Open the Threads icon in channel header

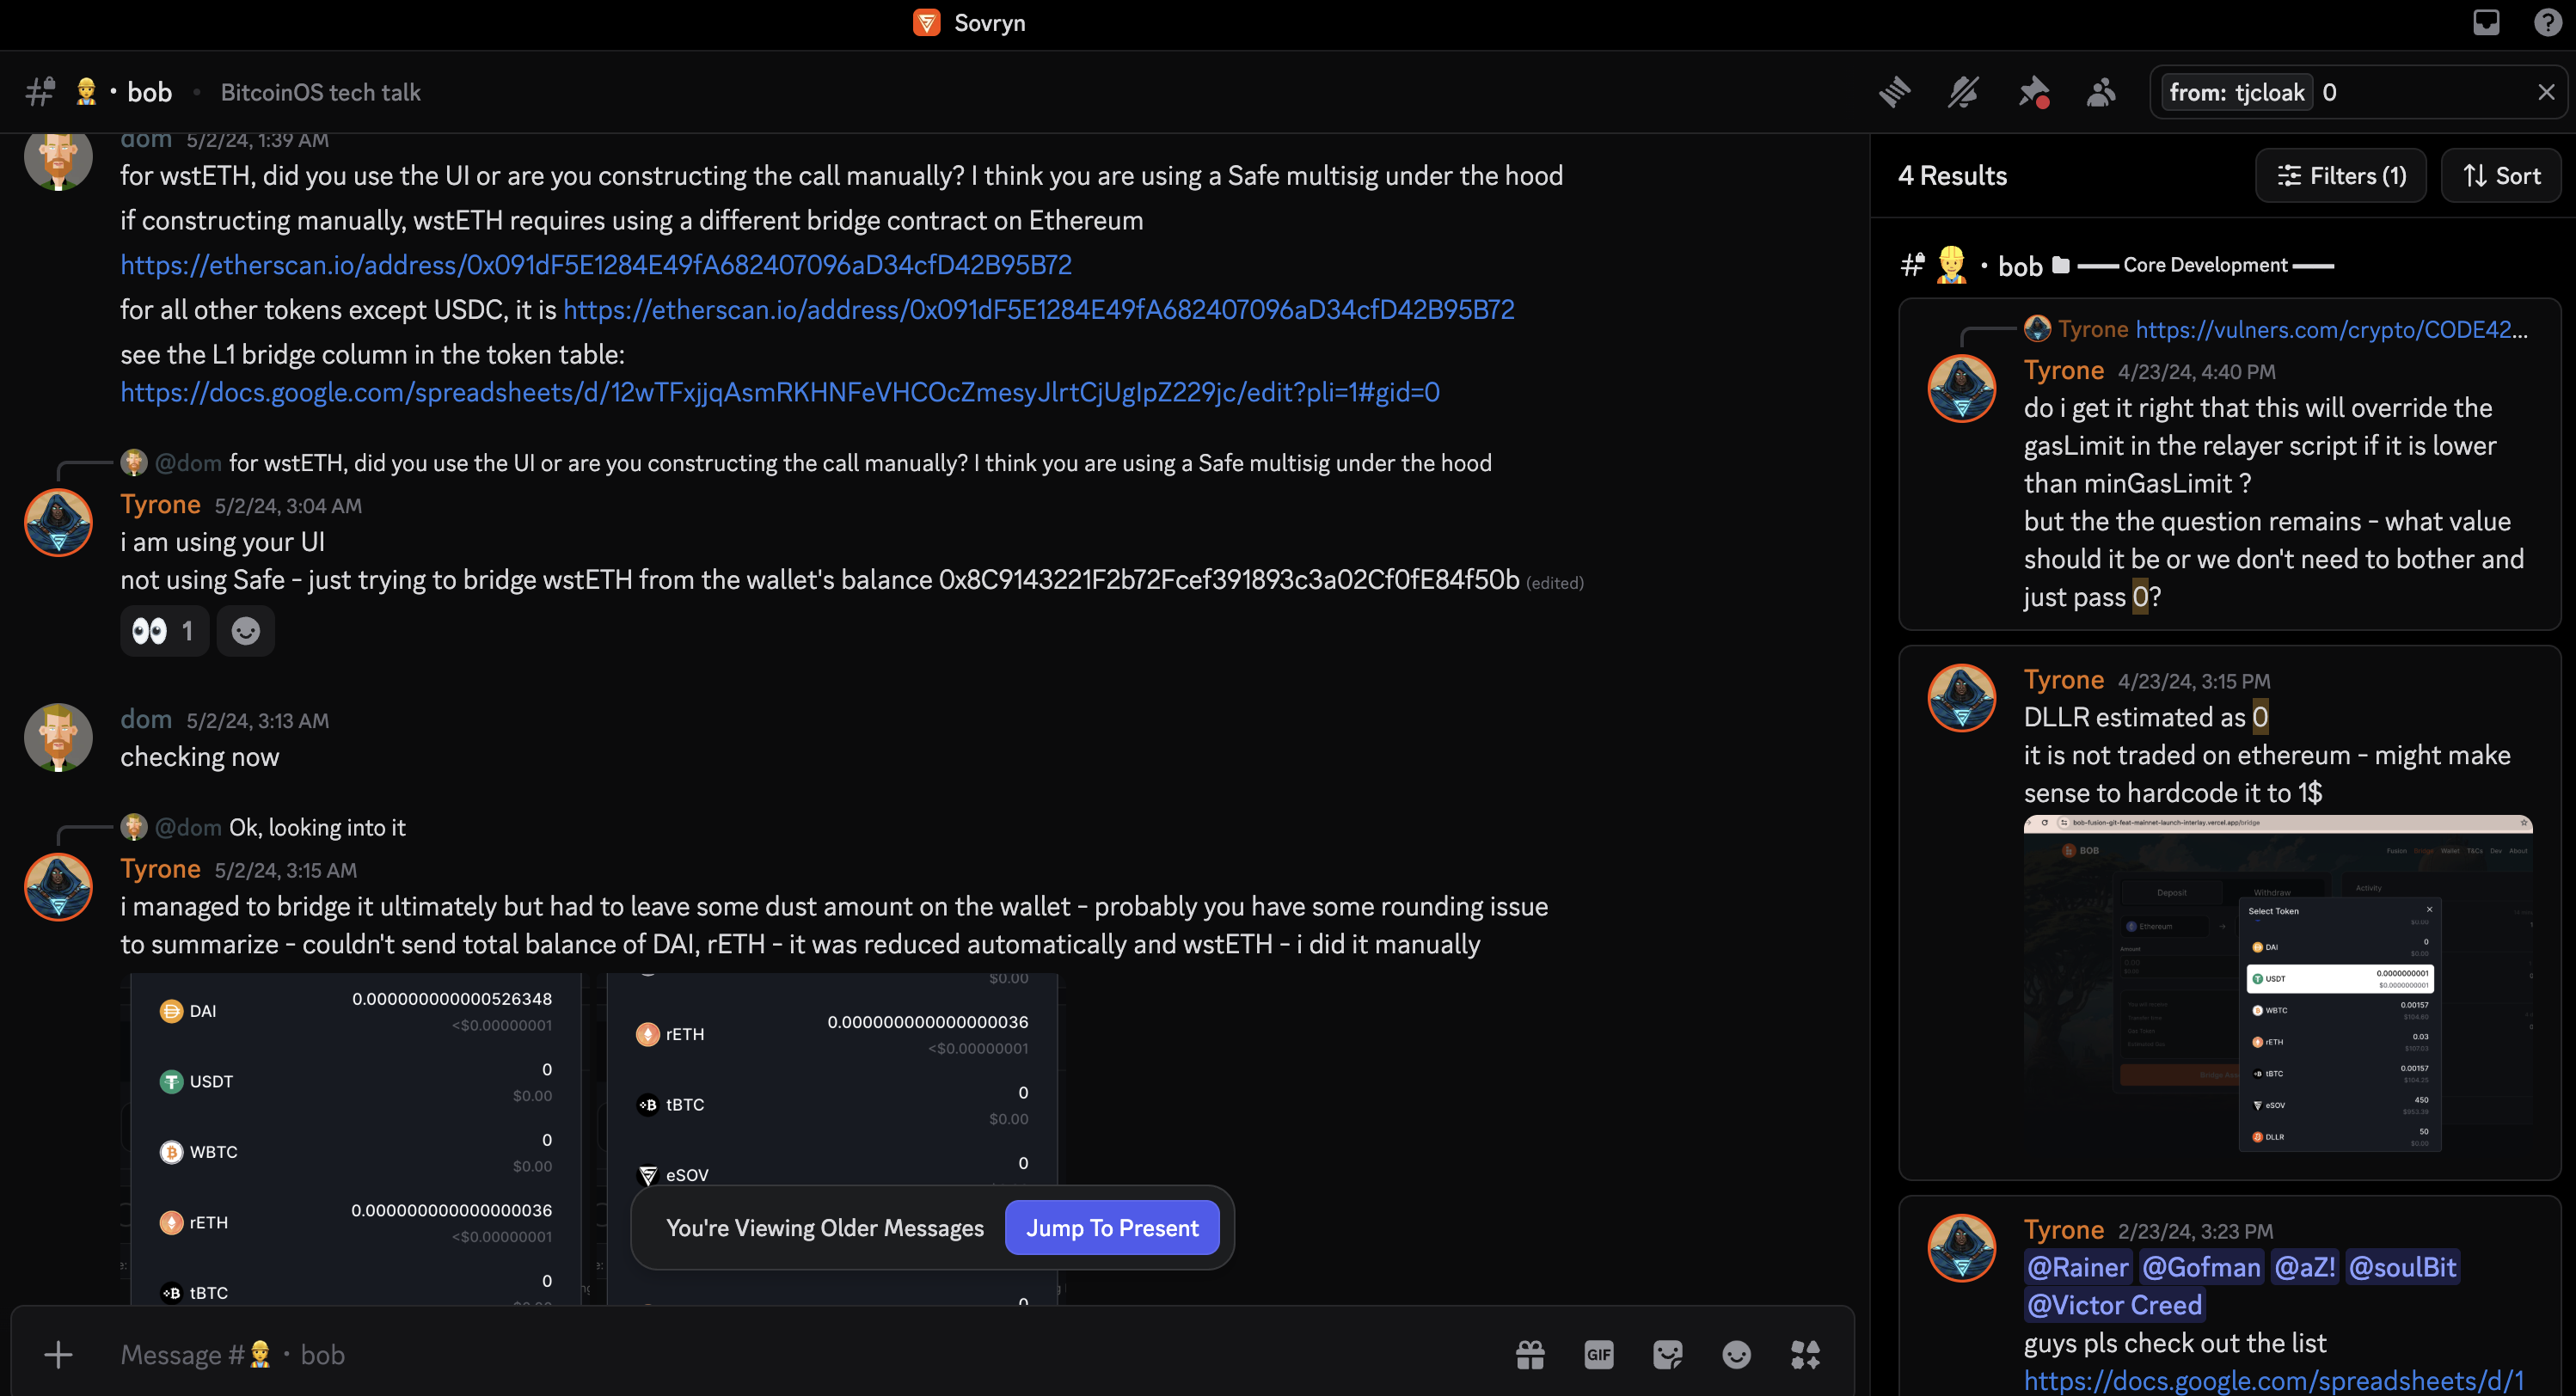tap(1894, 93)
